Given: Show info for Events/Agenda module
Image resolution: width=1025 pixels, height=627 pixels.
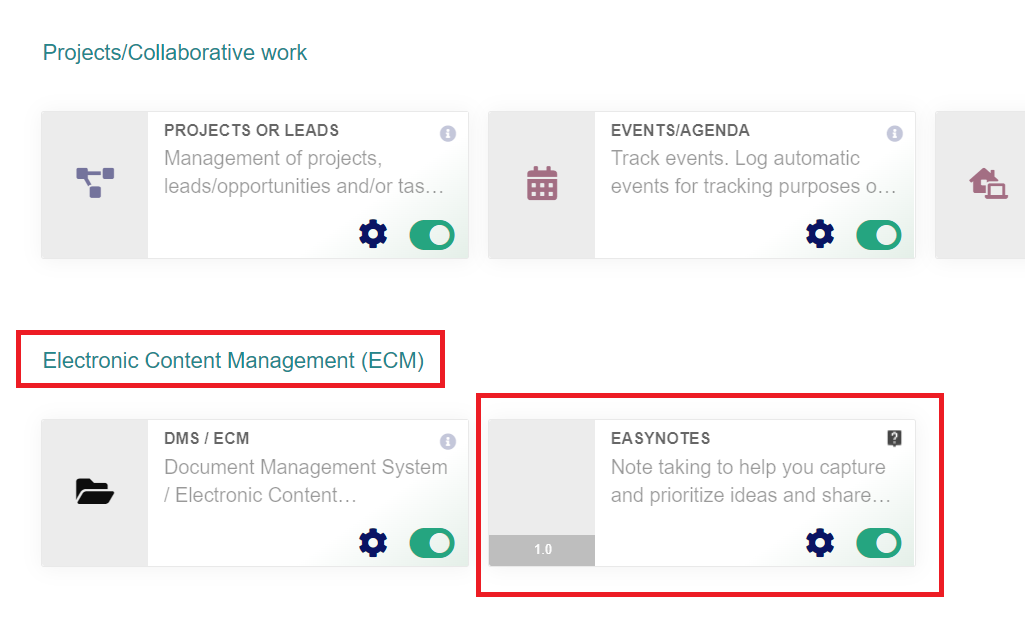Looking at the screenshot, I should click(894, 133).
